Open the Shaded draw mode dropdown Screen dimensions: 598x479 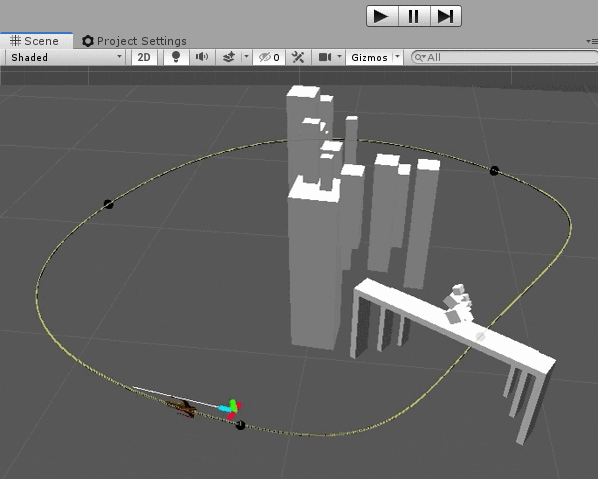point(66,57)
